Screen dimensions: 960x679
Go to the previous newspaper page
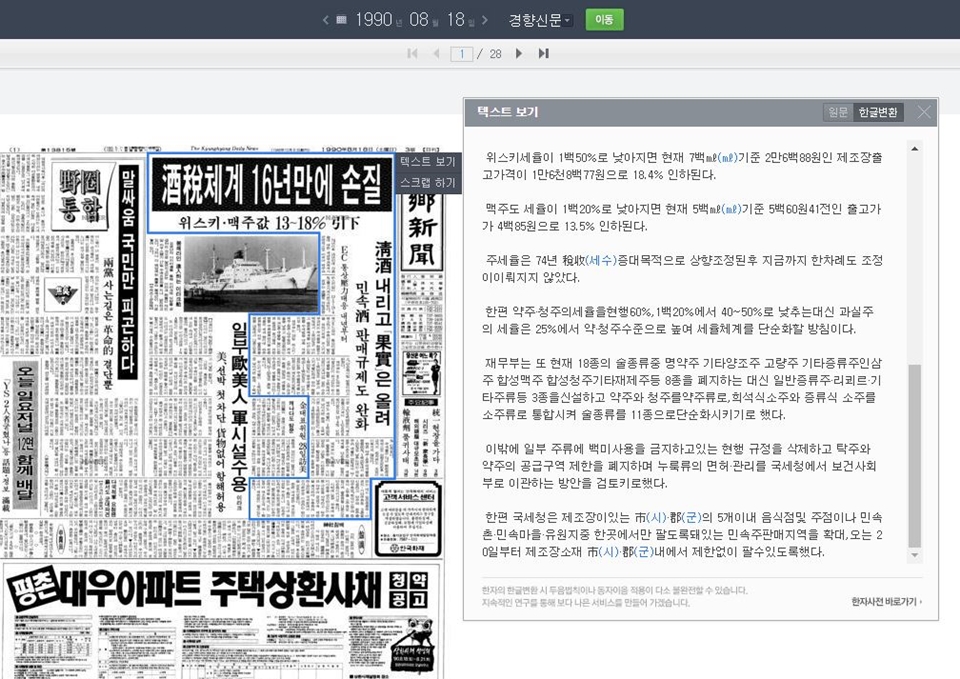[437, 54]
